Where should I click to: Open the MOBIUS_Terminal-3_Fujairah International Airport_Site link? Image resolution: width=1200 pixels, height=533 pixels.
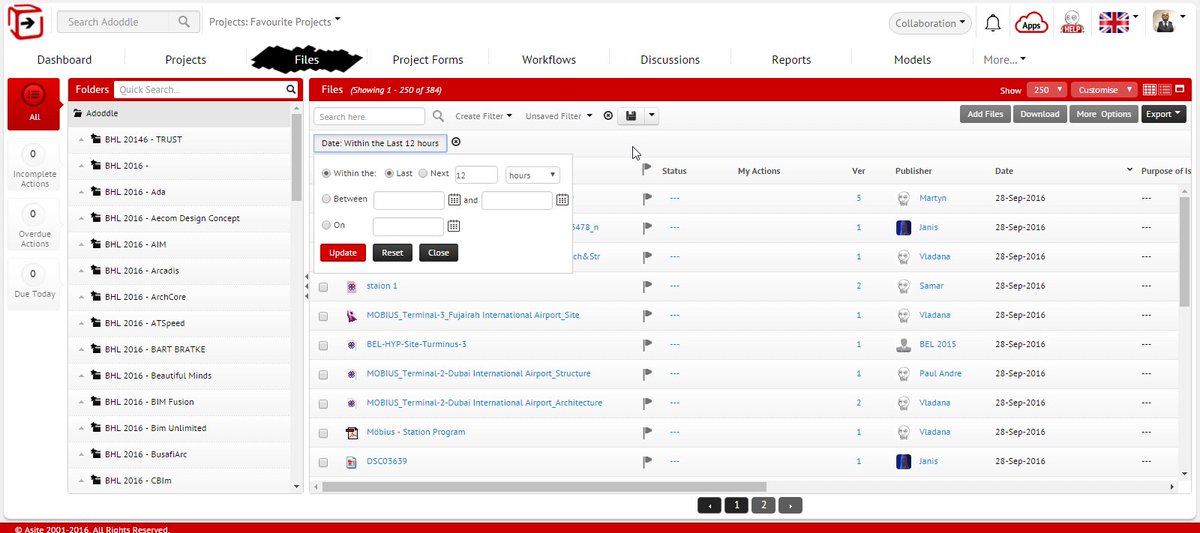473,315
